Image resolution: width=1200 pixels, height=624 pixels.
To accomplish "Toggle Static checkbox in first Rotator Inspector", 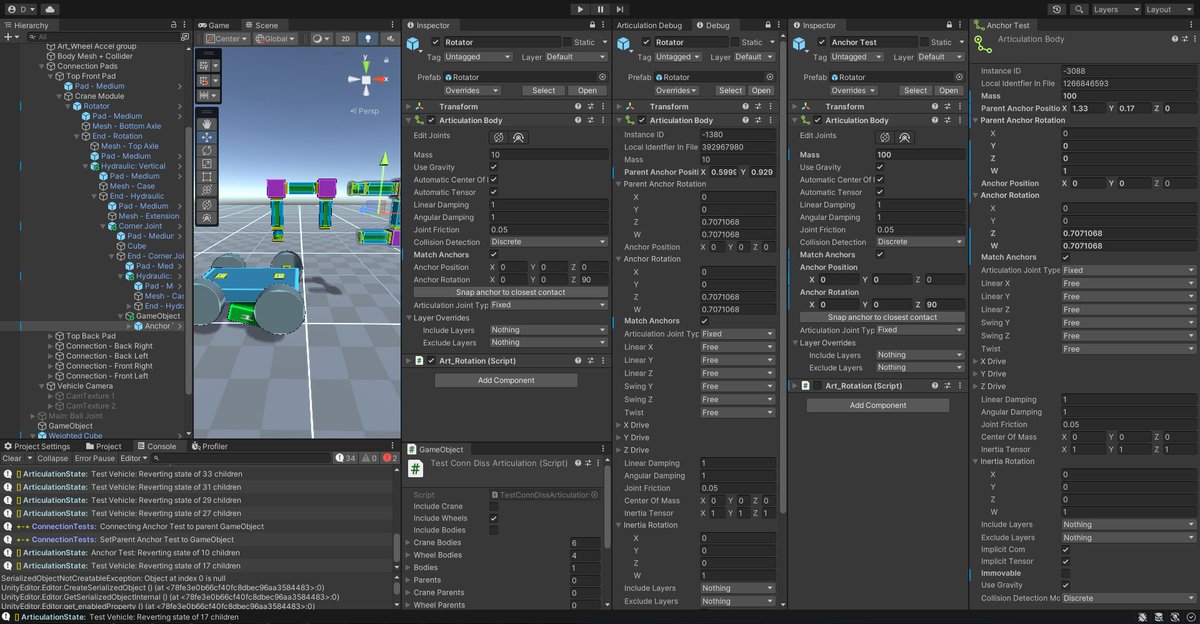I will coord(567,42).
